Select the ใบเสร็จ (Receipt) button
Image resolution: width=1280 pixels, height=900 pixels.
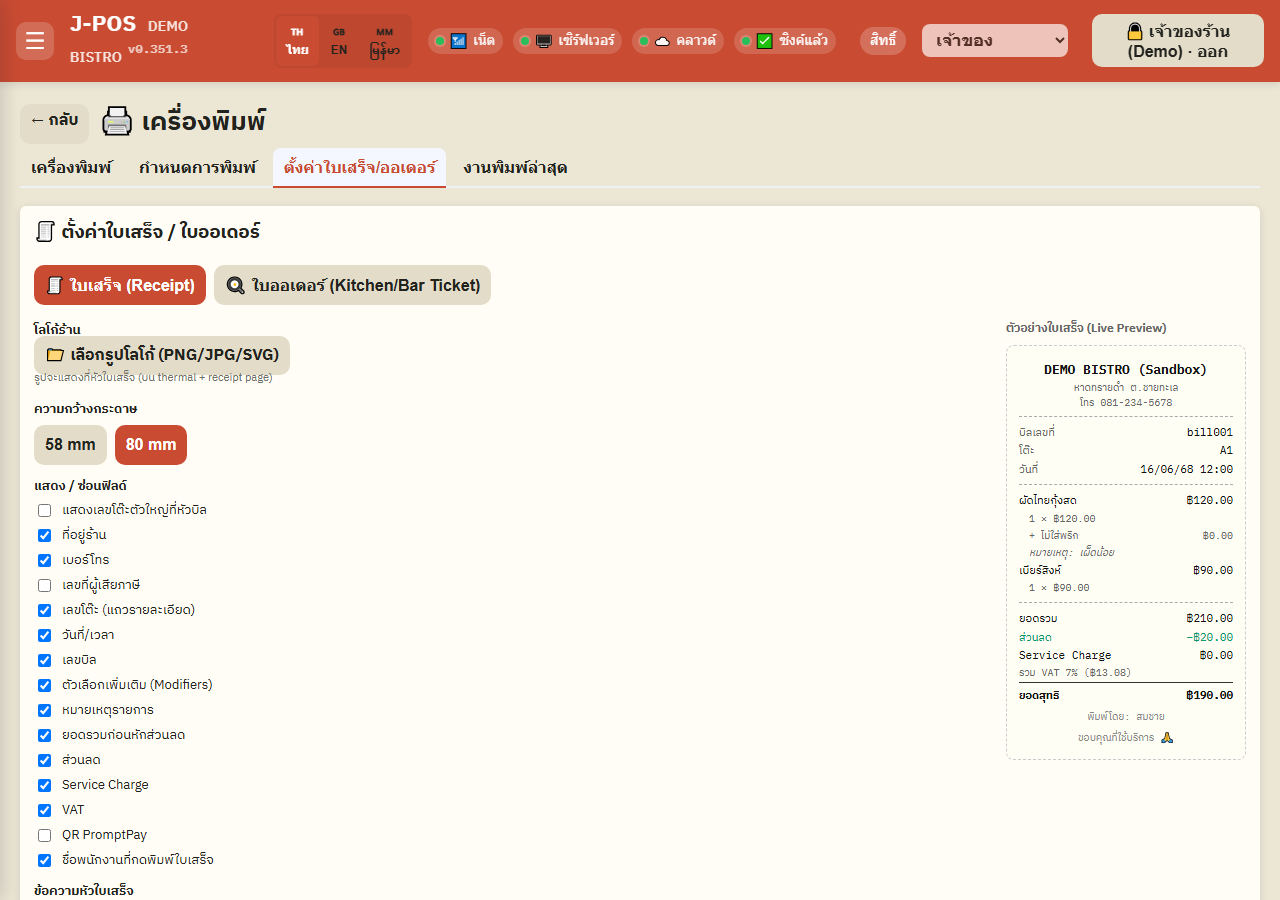point(120,285)
